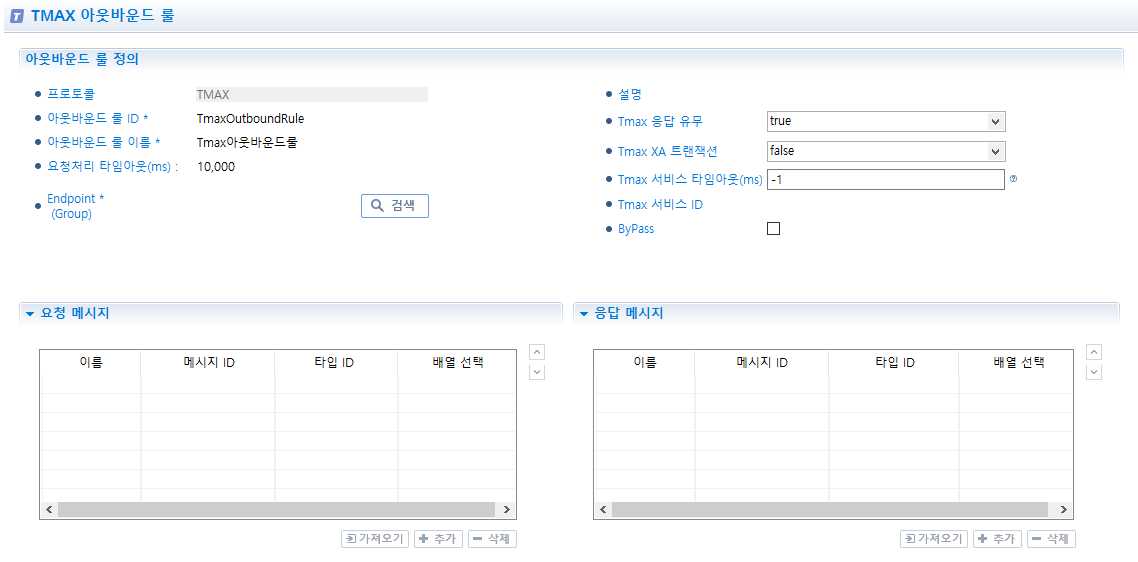Click the 프로토콜 field showing TMAX

point(311,94)
